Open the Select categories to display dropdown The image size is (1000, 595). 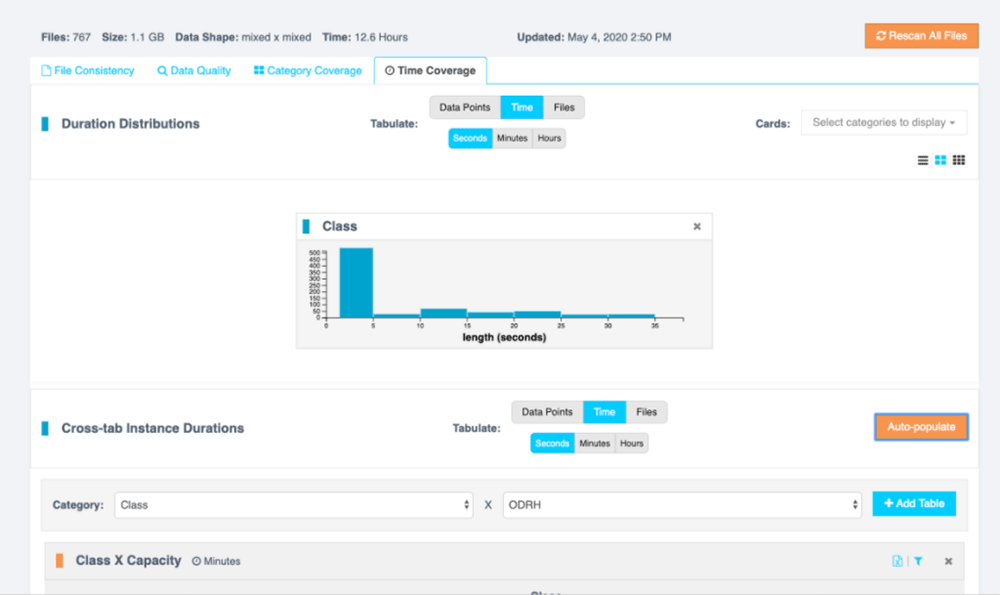[883, 122]
